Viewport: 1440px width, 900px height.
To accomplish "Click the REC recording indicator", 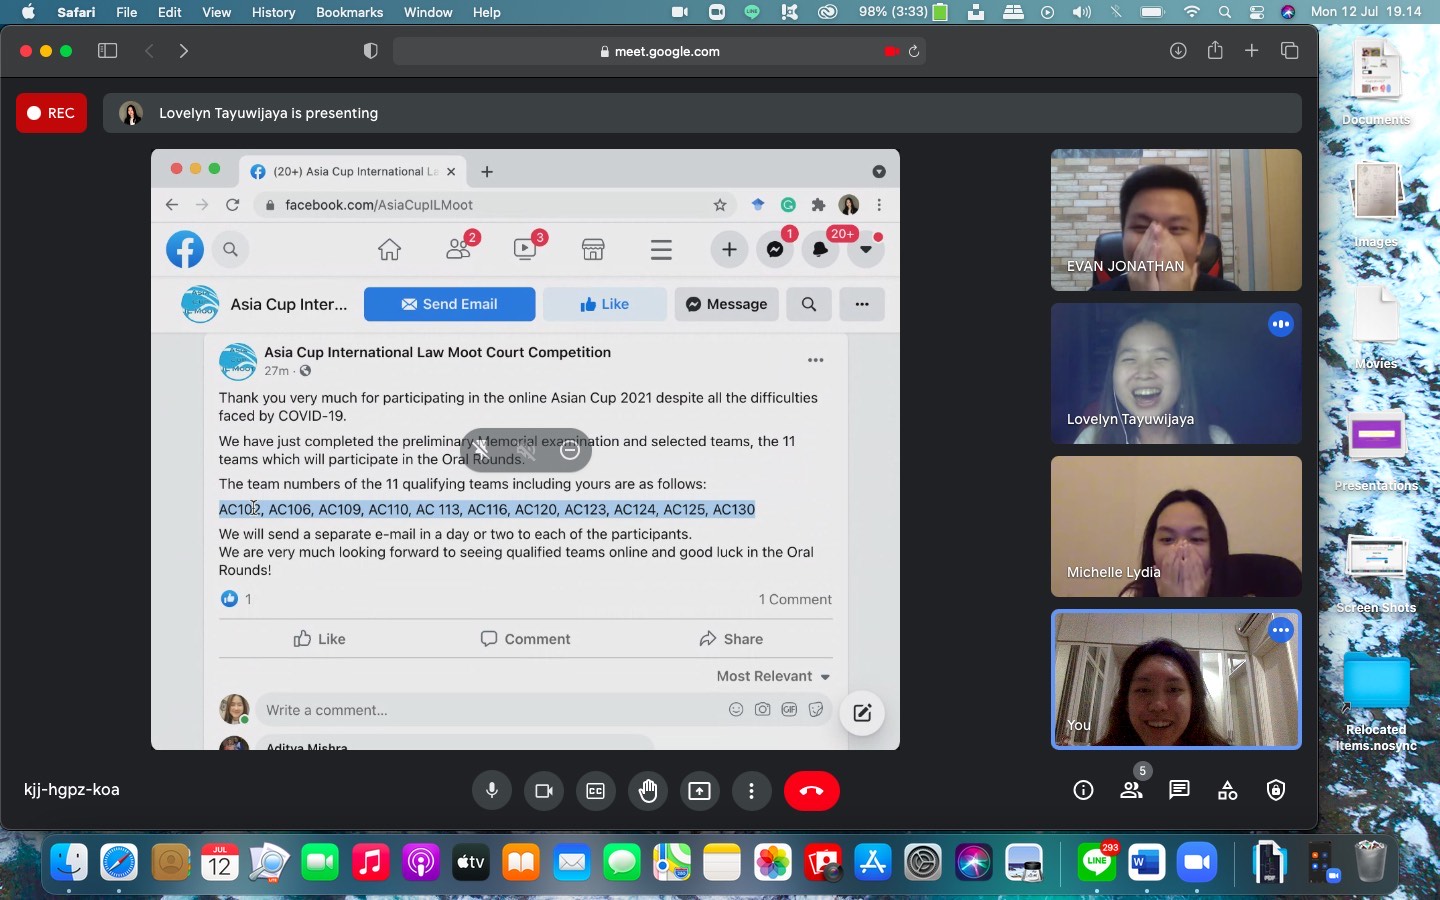I will point(51,113).
